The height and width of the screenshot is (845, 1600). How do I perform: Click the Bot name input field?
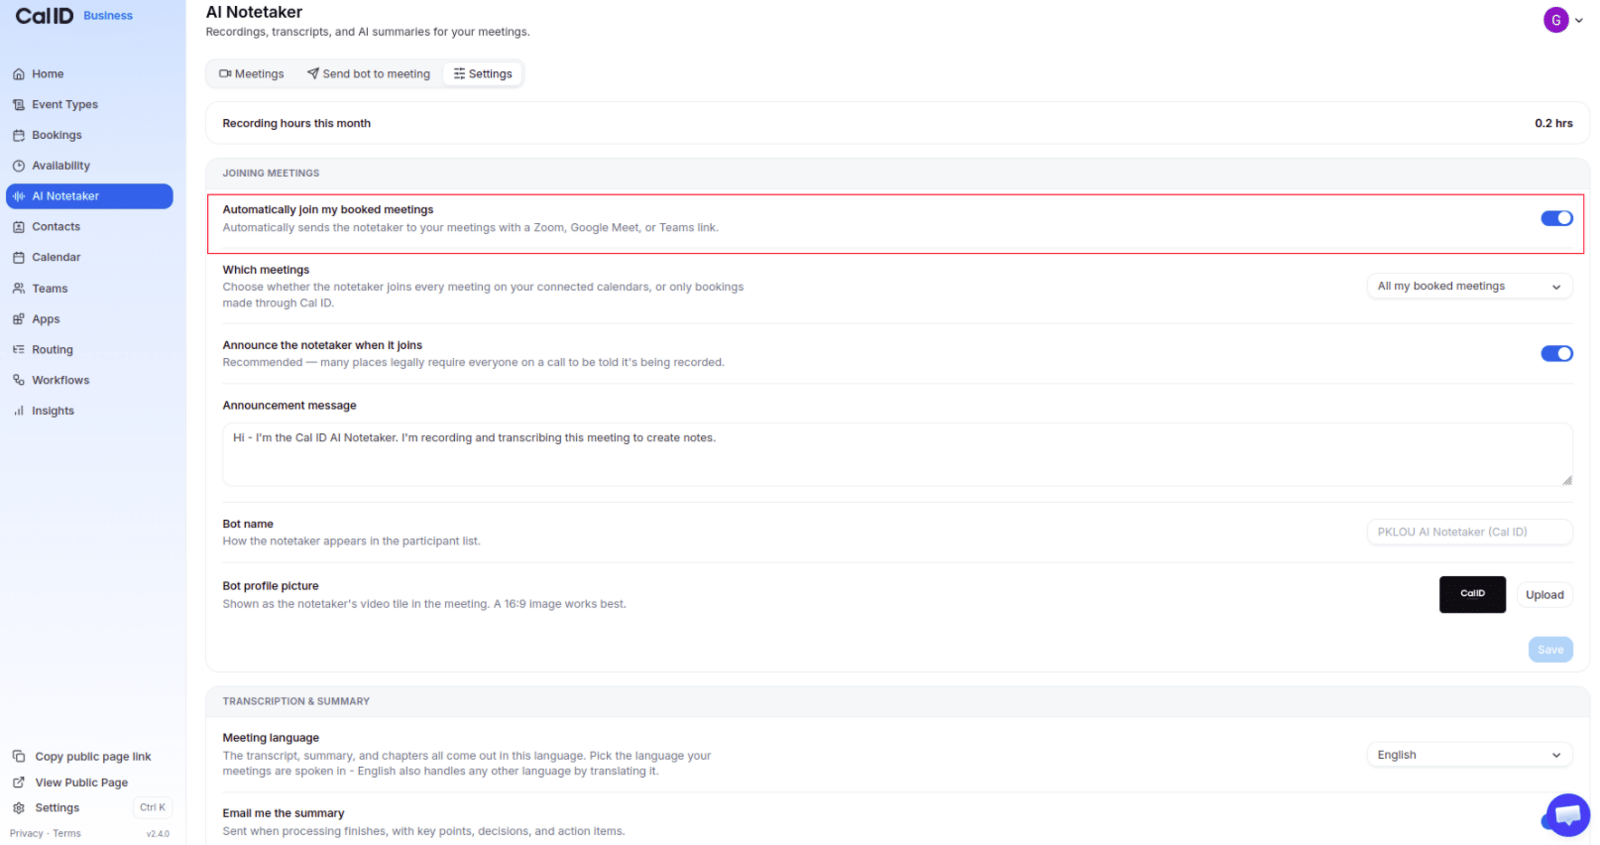click(1469, 532)
